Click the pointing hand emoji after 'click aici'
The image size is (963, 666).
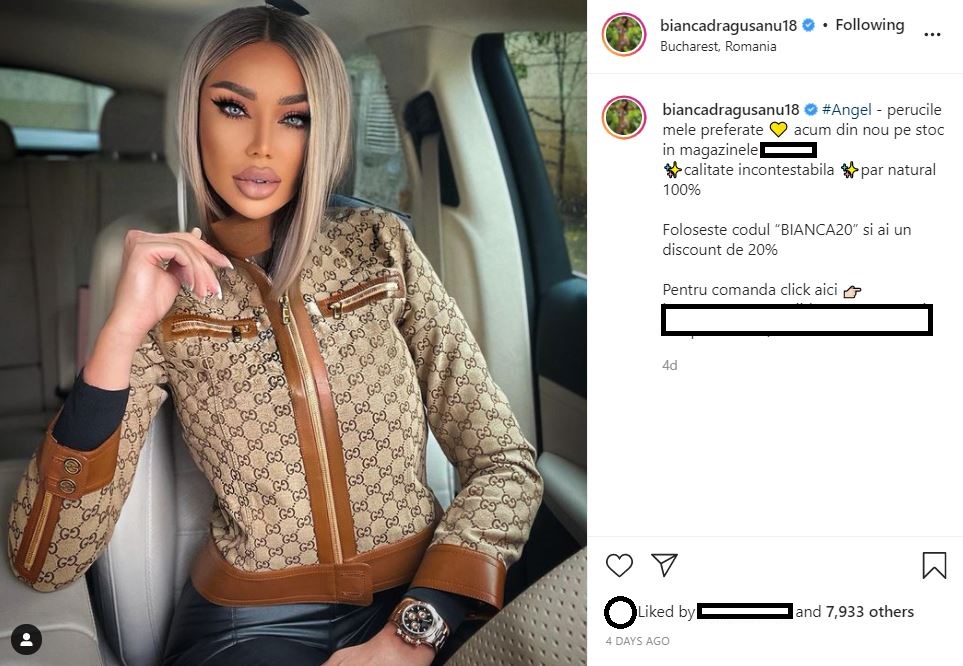tap(852, 291)
